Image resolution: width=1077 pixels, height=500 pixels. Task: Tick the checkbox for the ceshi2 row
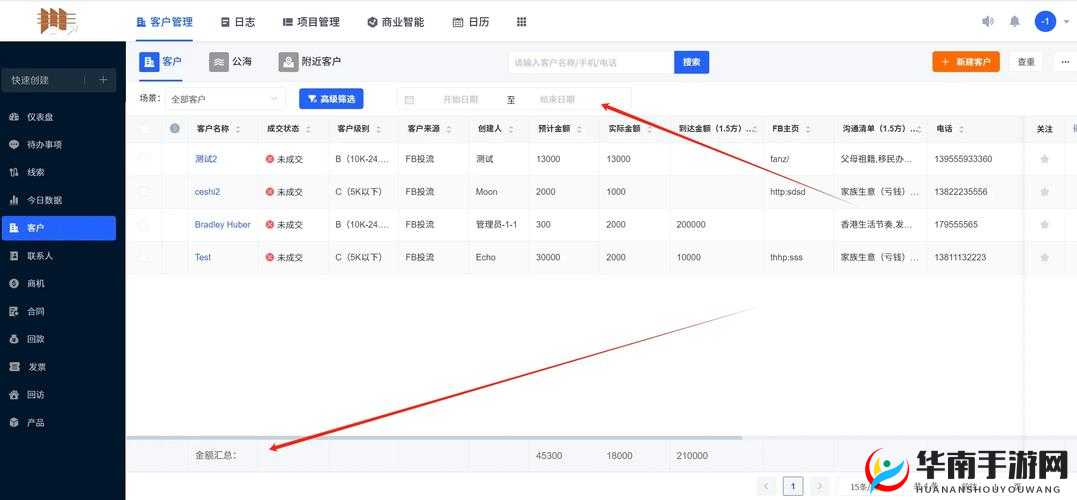click(x=144, y=192)
